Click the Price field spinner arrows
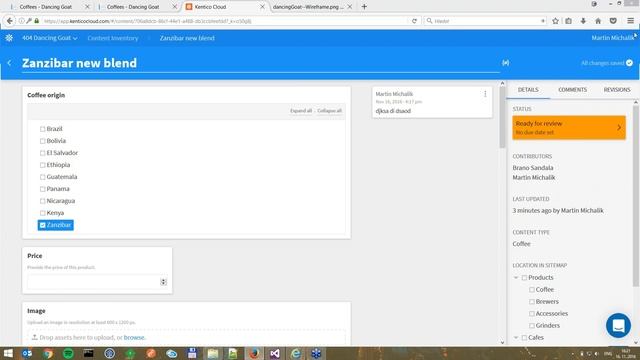Screen dimensions: 640x360 point(163,282)
